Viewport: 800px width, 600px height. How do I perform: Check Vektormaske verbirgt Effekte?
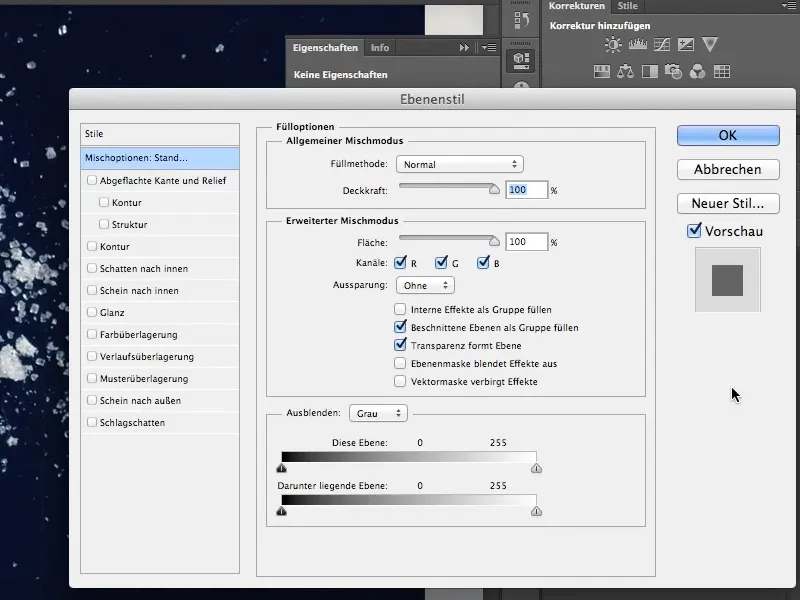[x=400, y=381]
